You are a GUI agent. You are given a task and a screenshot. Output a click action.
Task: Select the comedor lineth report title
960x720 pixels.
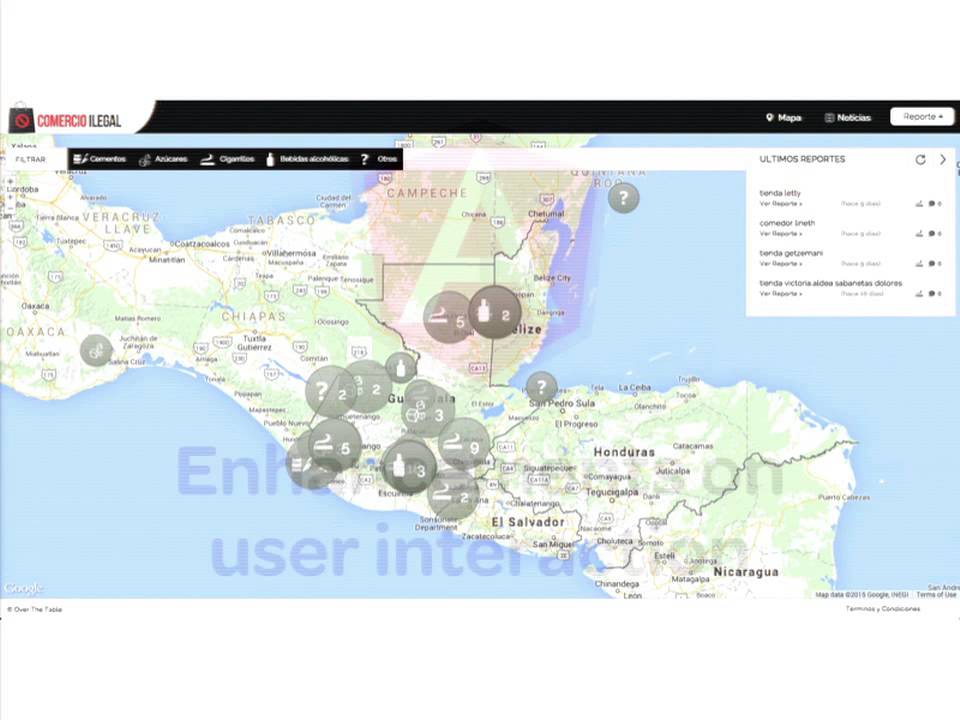(x=787, y=223)
